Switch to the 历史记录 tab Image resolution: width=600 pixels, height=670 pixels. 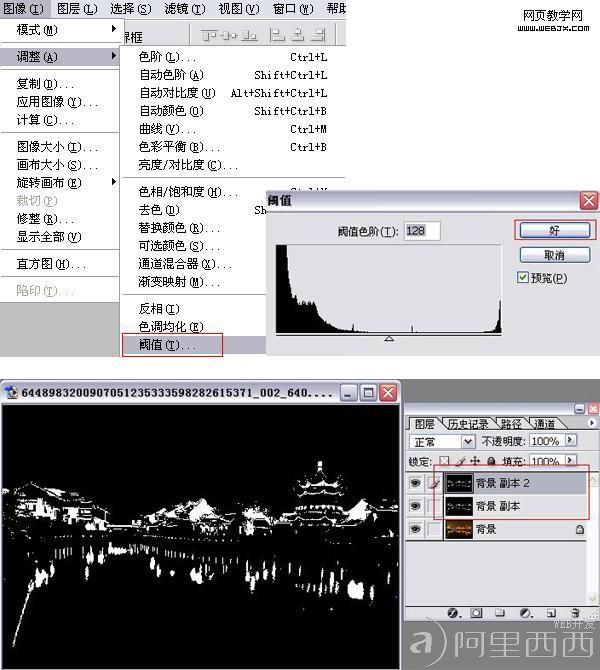coord(468,424)
